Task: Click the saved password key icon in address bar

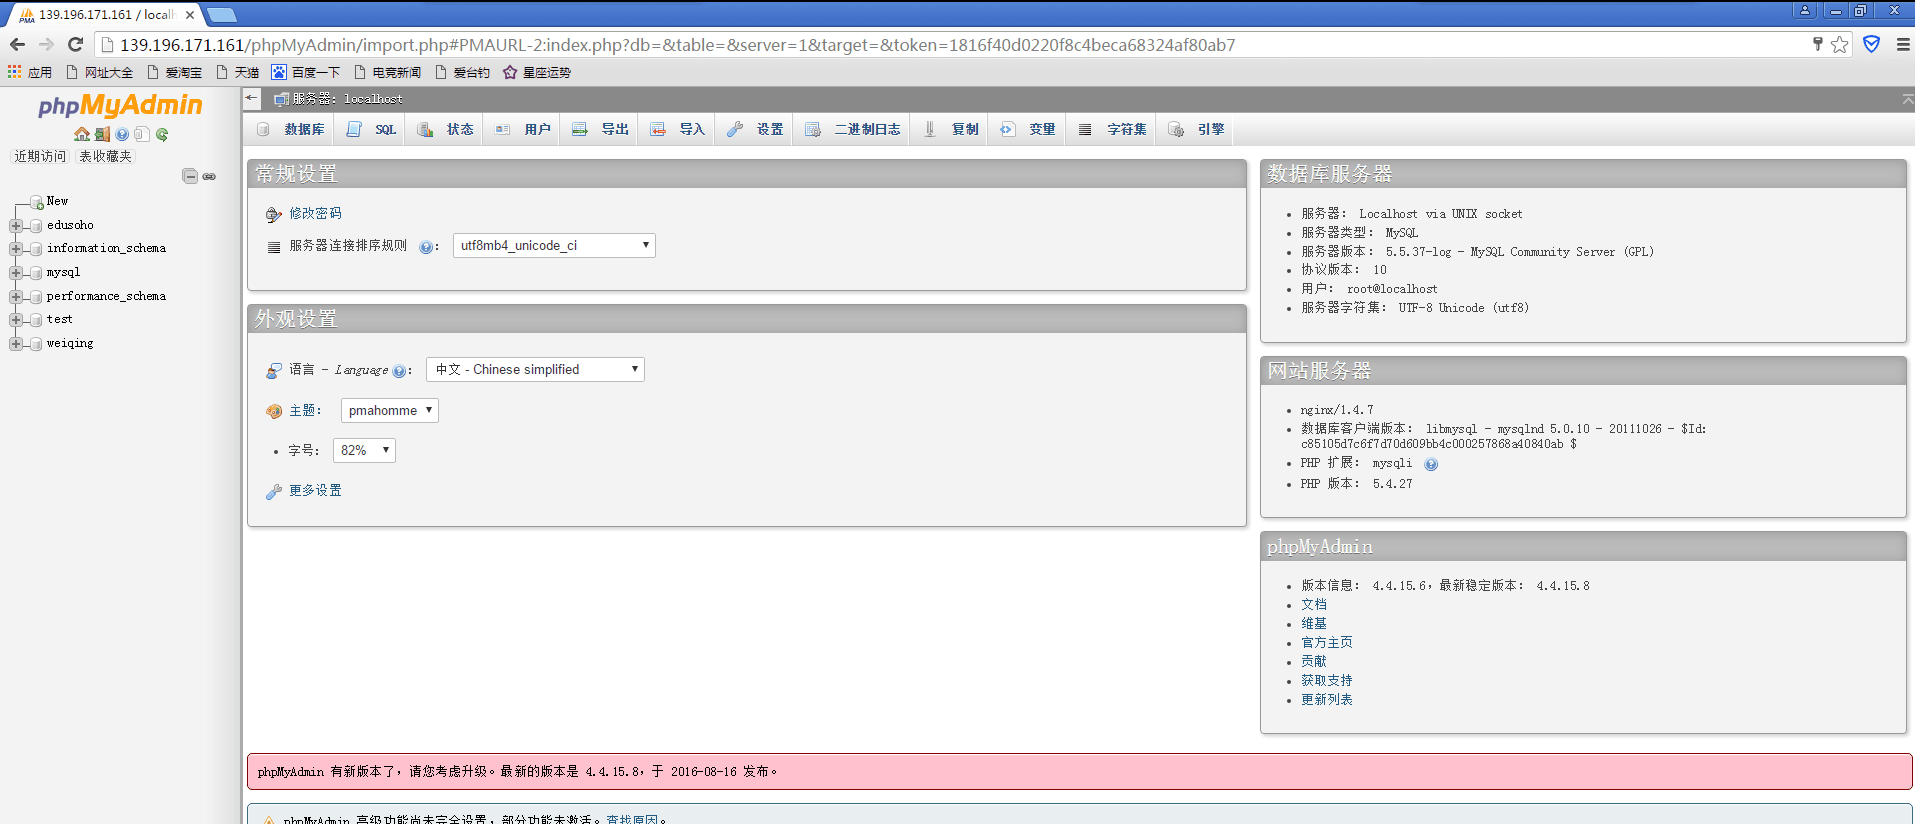Action: [x=1818, y=44]
